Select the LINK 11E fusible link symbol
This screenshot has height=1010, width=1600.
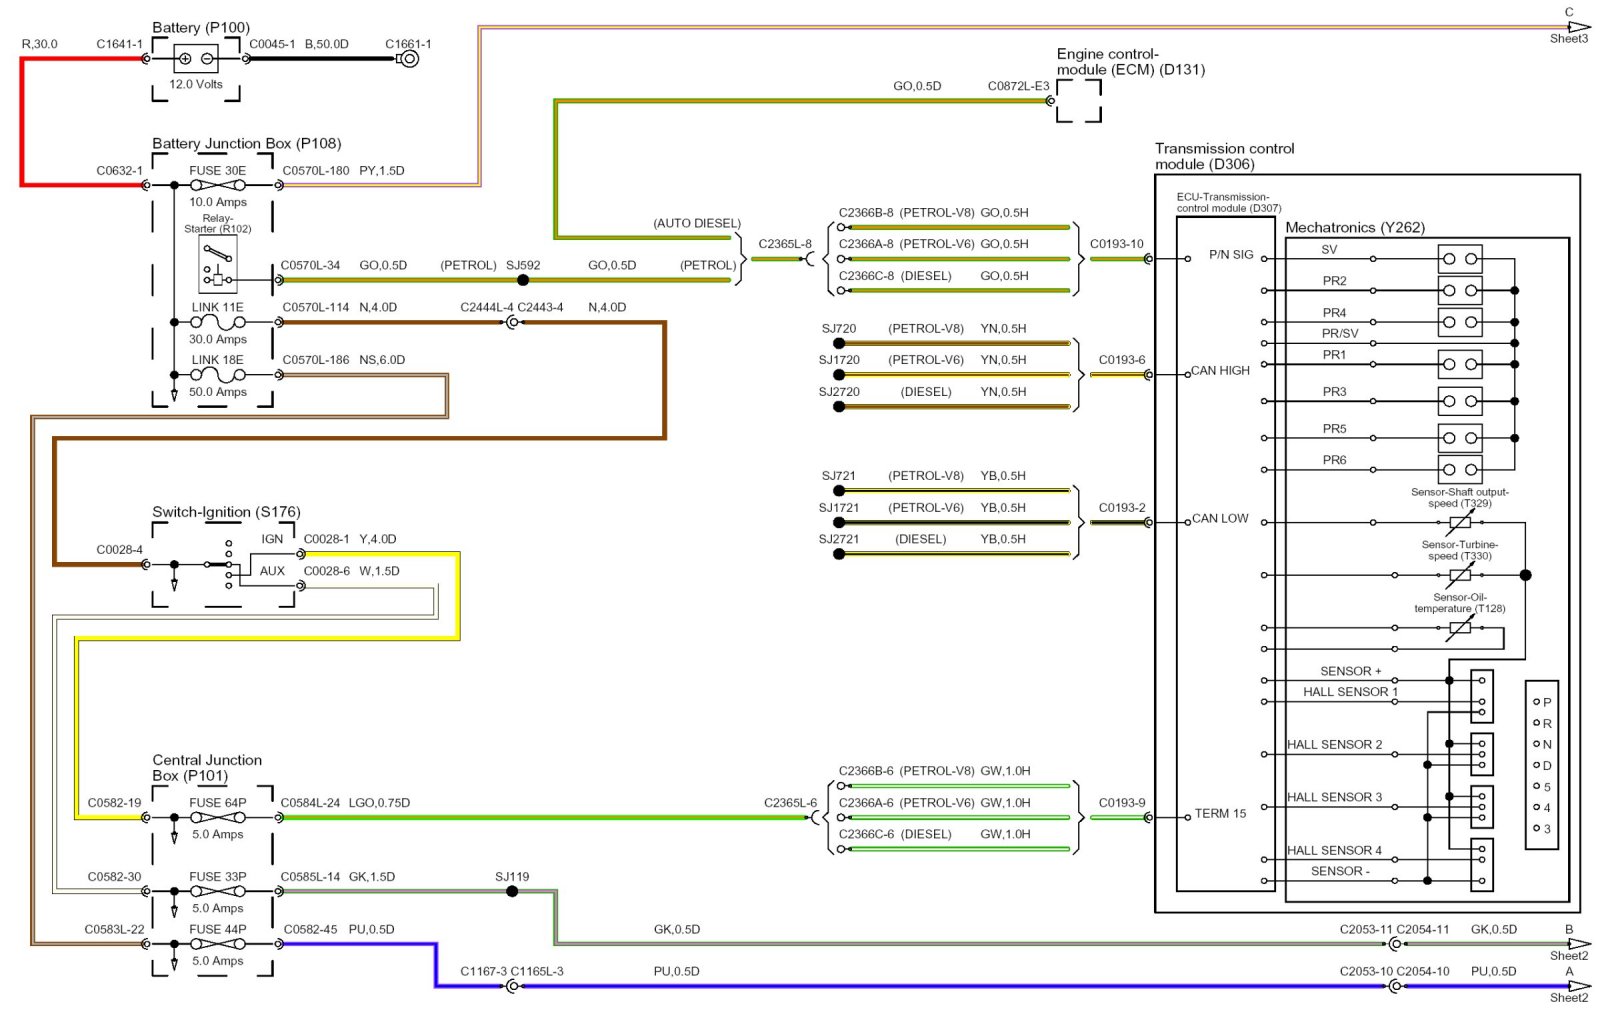tap(218, 322)
